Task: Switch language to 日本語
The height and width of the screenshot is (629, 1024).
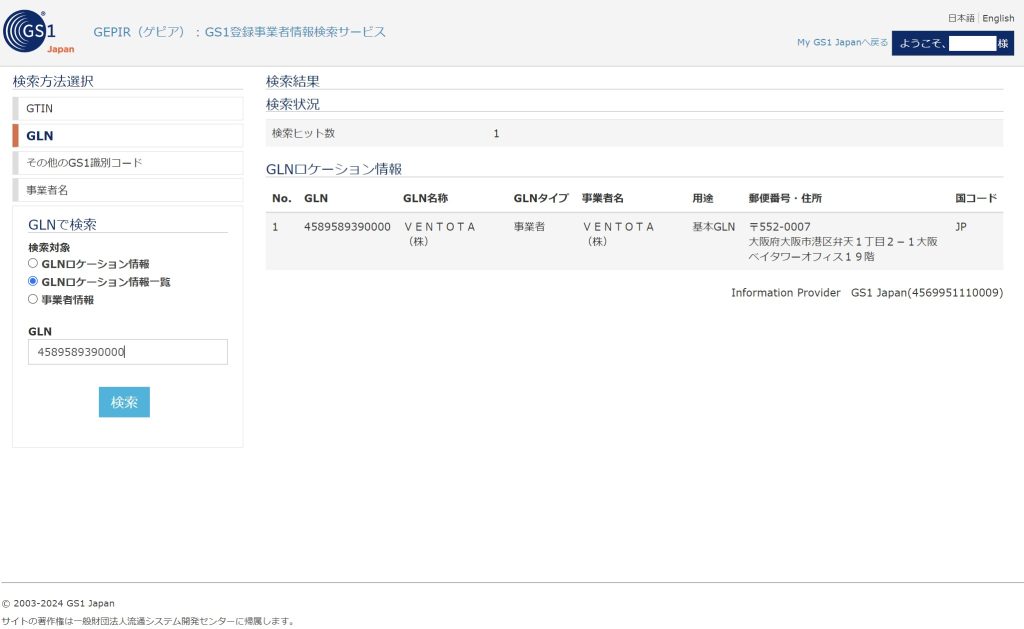Action: [961, 18]
